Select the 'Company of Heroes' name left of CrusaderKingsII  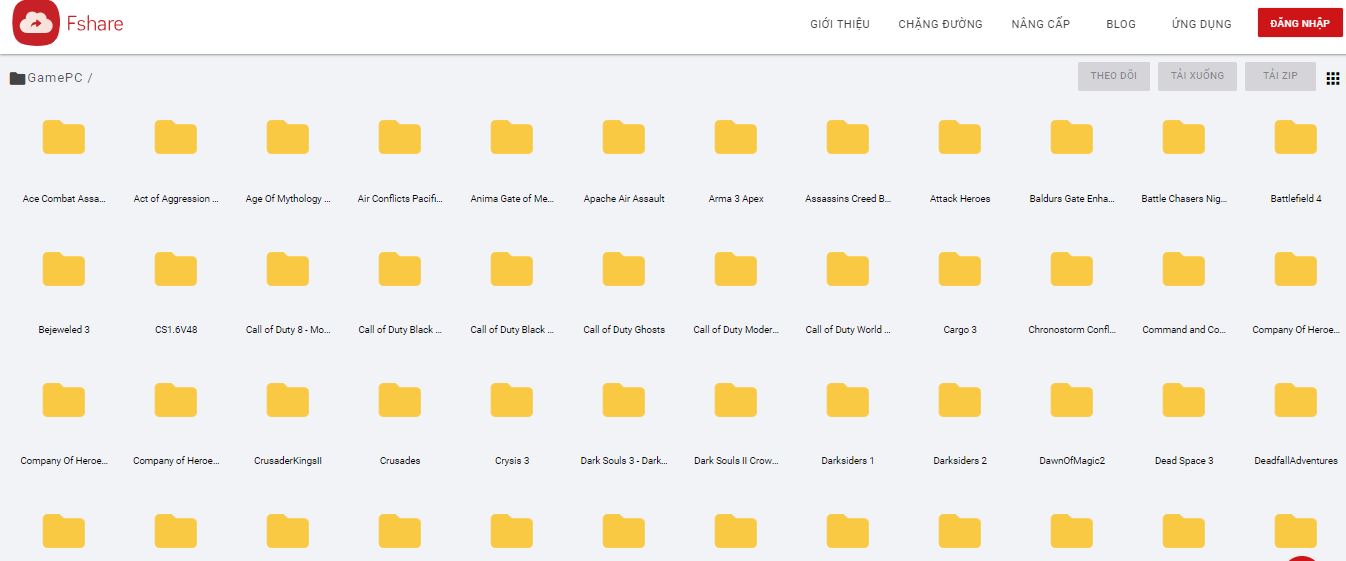[x=176, y=461]
